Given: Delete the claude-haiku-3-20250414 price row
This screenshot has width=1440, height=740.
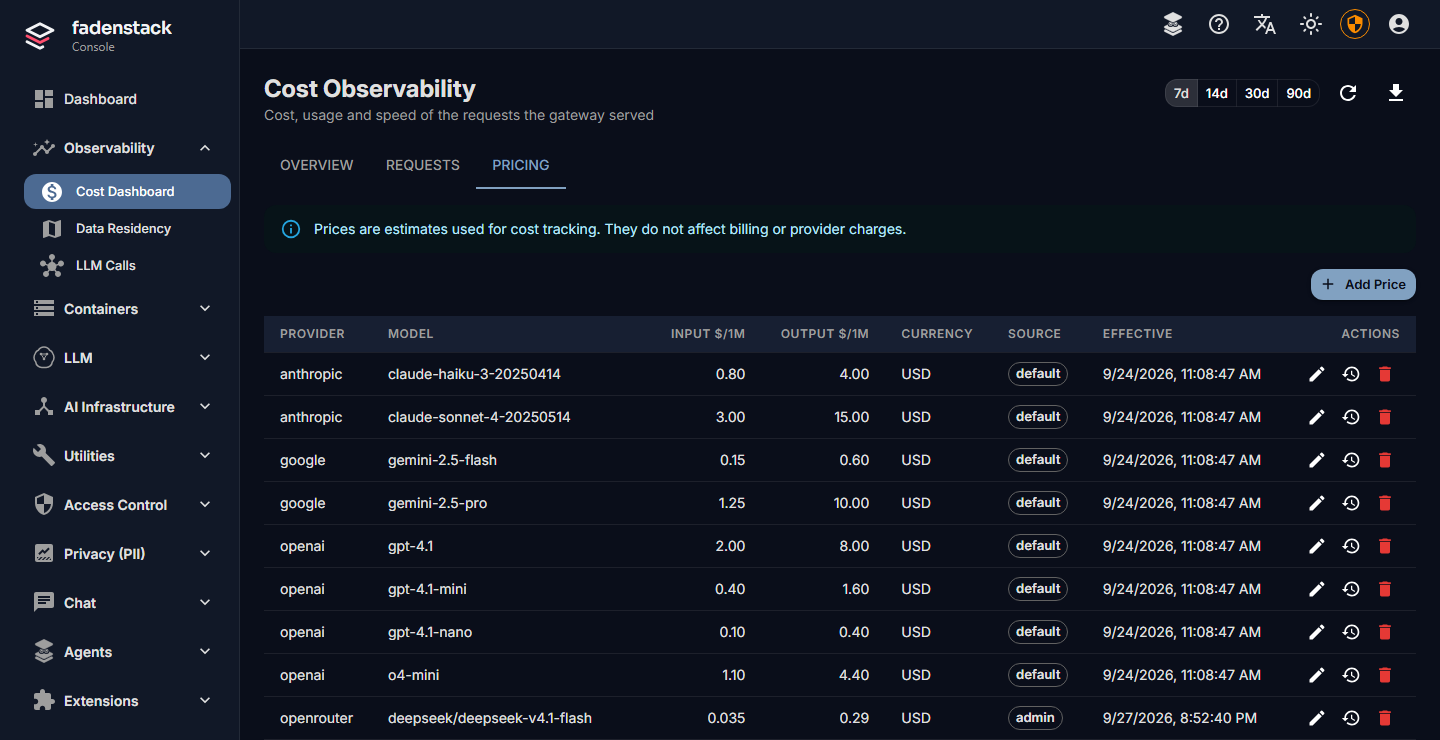Looking at the screenshot, I should (1385, 374).
